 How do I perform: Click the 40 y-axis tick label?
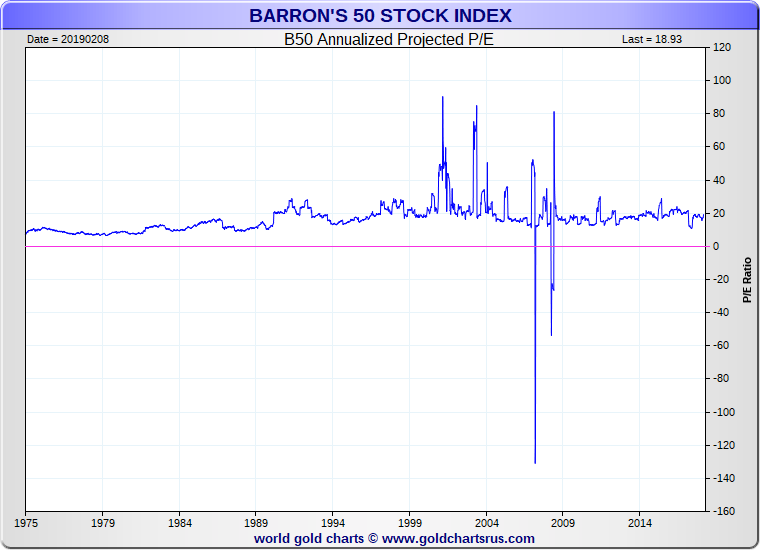(719, 180)
